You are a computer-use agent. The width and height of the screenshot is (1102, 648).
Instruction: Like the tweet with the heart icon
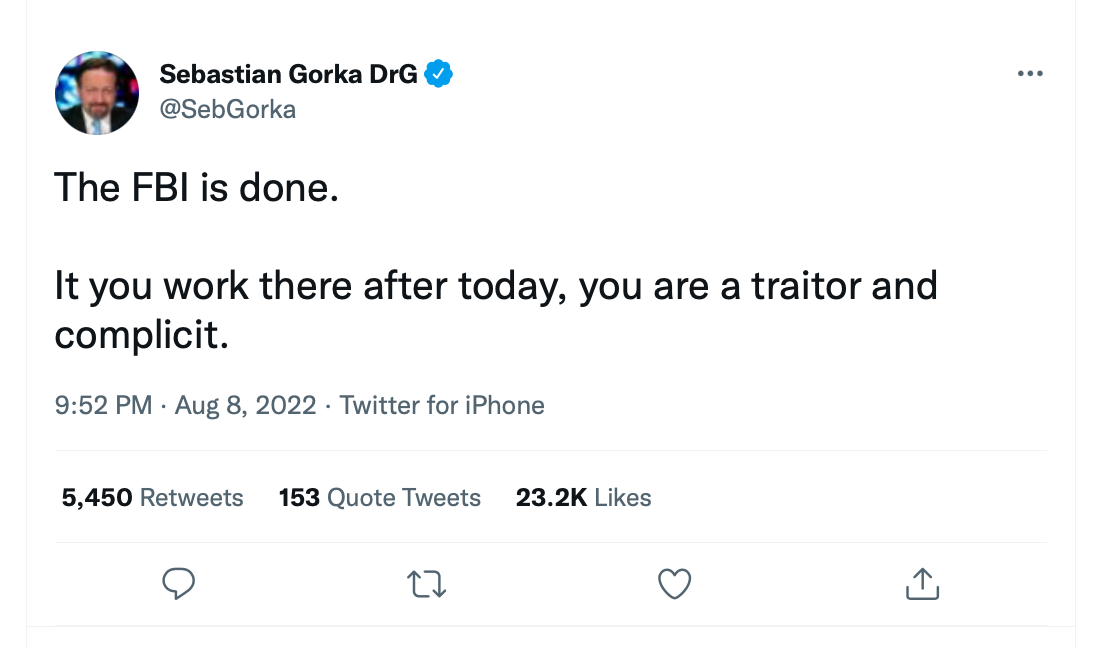click(675, 584)
